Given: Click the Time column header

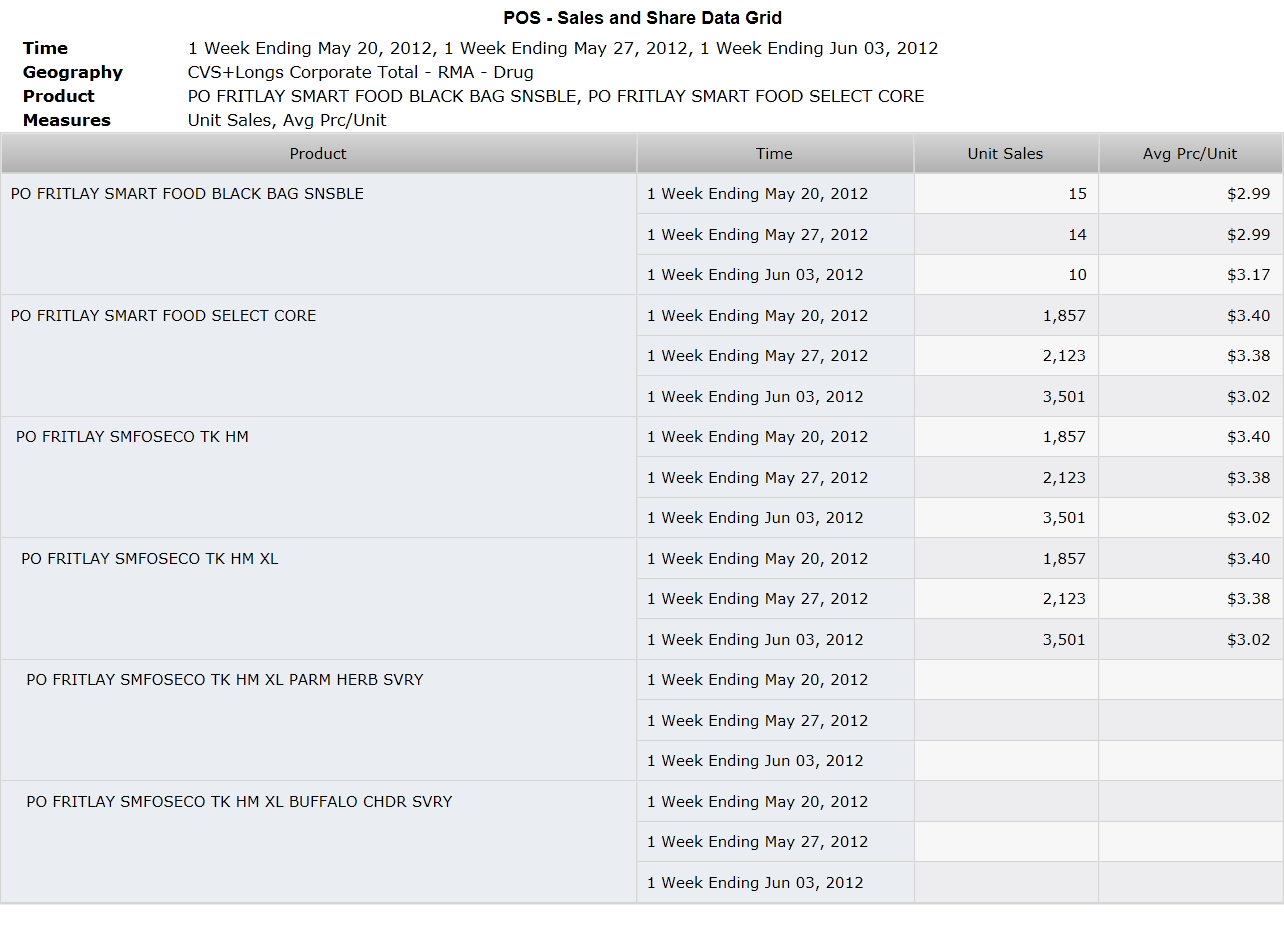Looking at the screenshot, I should click(774, 154).
